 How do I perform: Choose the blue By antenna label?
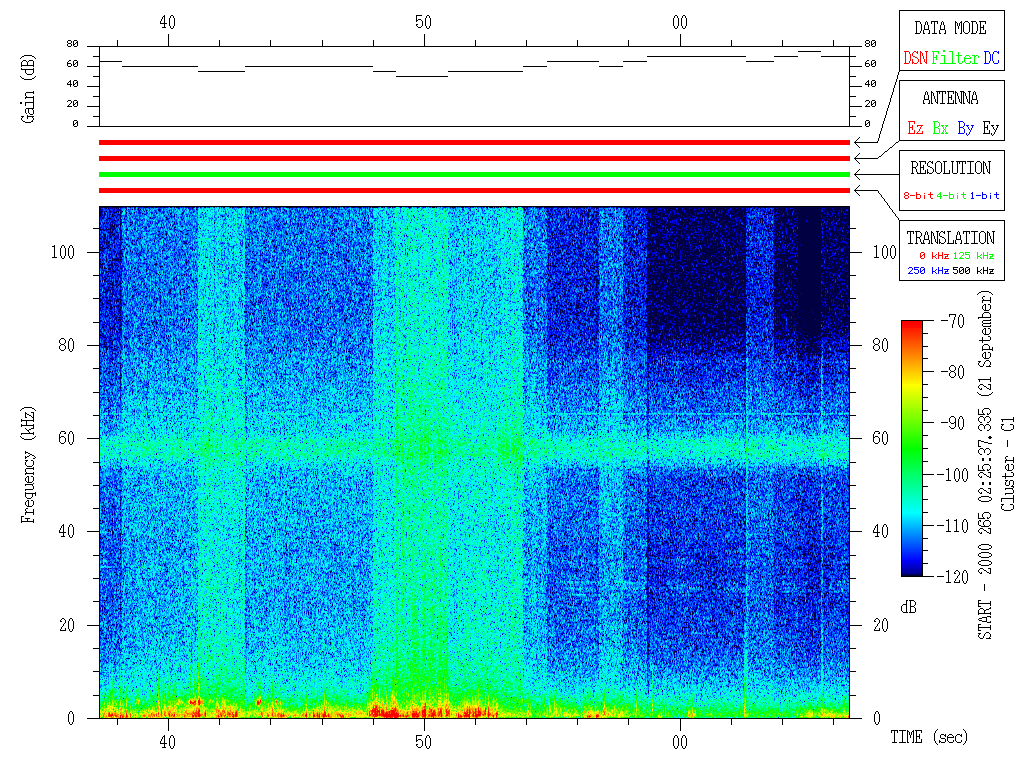coord(965,129)
